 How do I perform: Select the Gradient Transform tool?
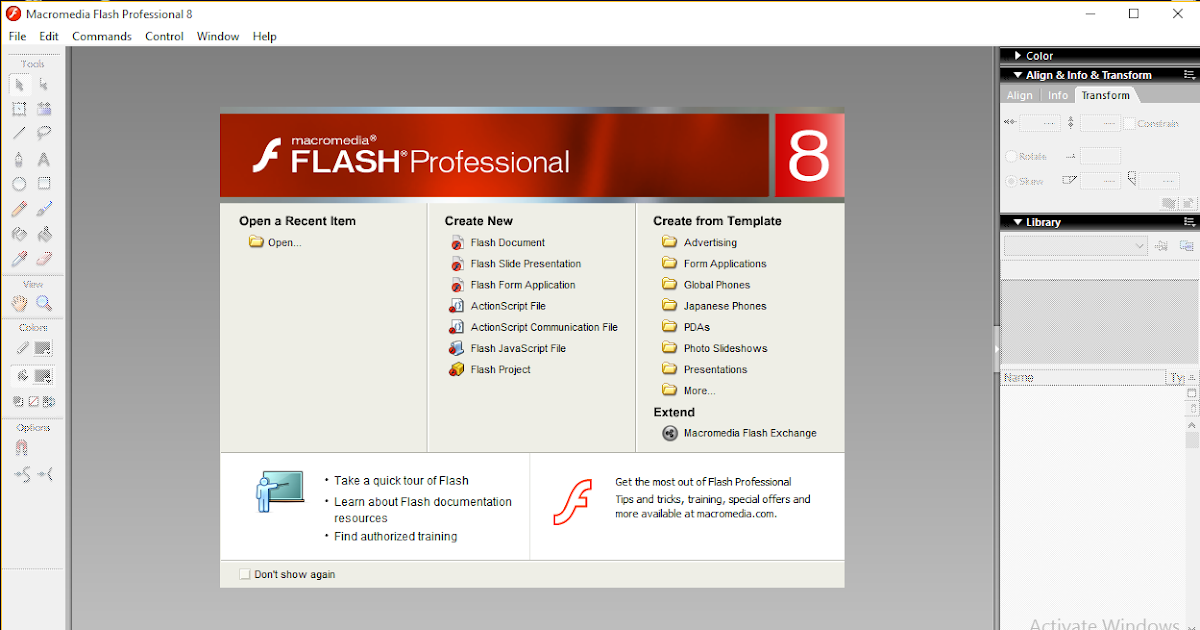pyautogui.click(x=44, y=109)
